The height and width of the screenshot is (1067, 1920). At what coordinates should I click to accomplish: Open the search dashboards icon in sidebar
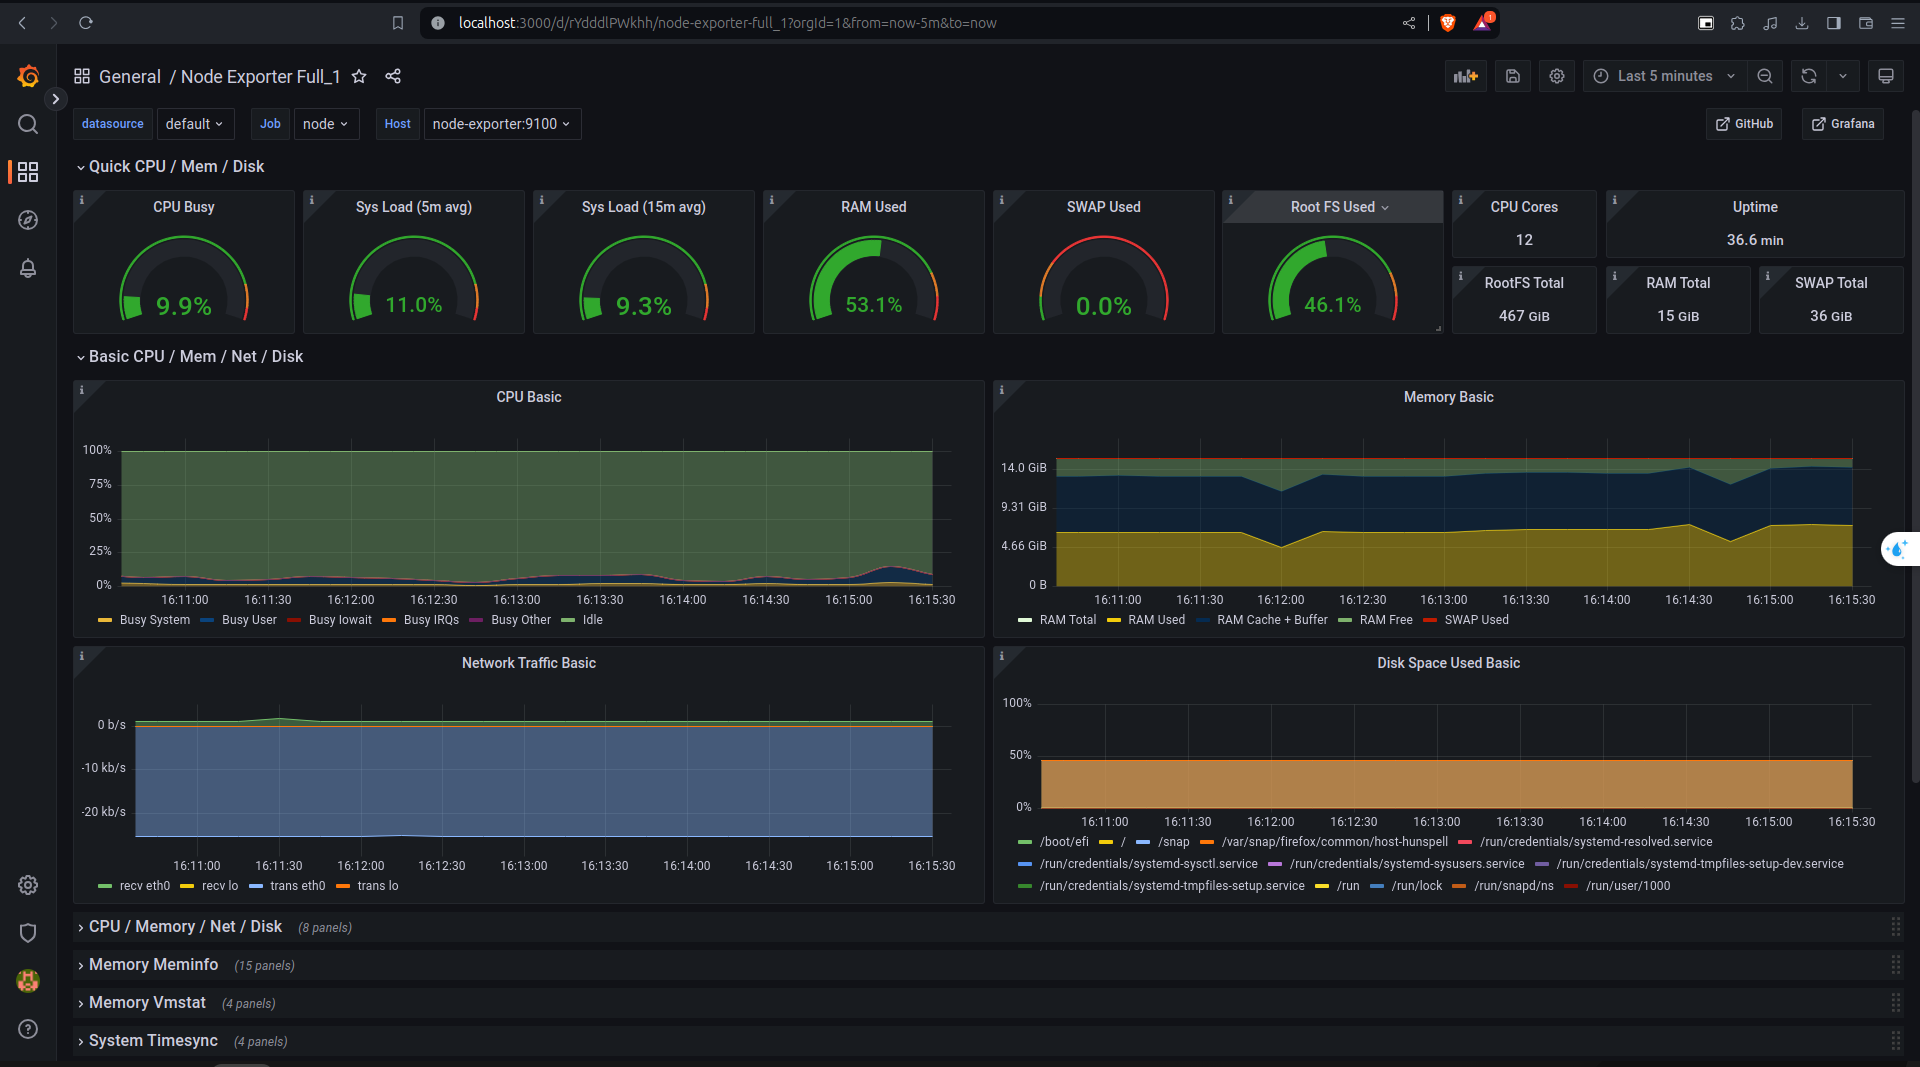[x=28, y=124]
